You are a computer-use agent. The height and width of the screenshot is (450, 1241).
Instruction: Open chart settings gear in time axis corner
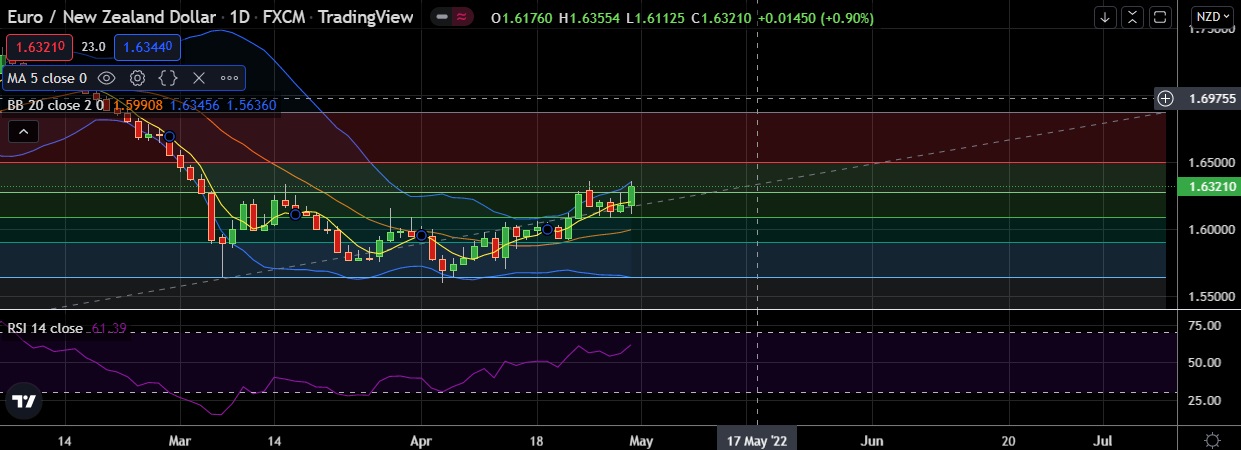tap(1212, 440)
